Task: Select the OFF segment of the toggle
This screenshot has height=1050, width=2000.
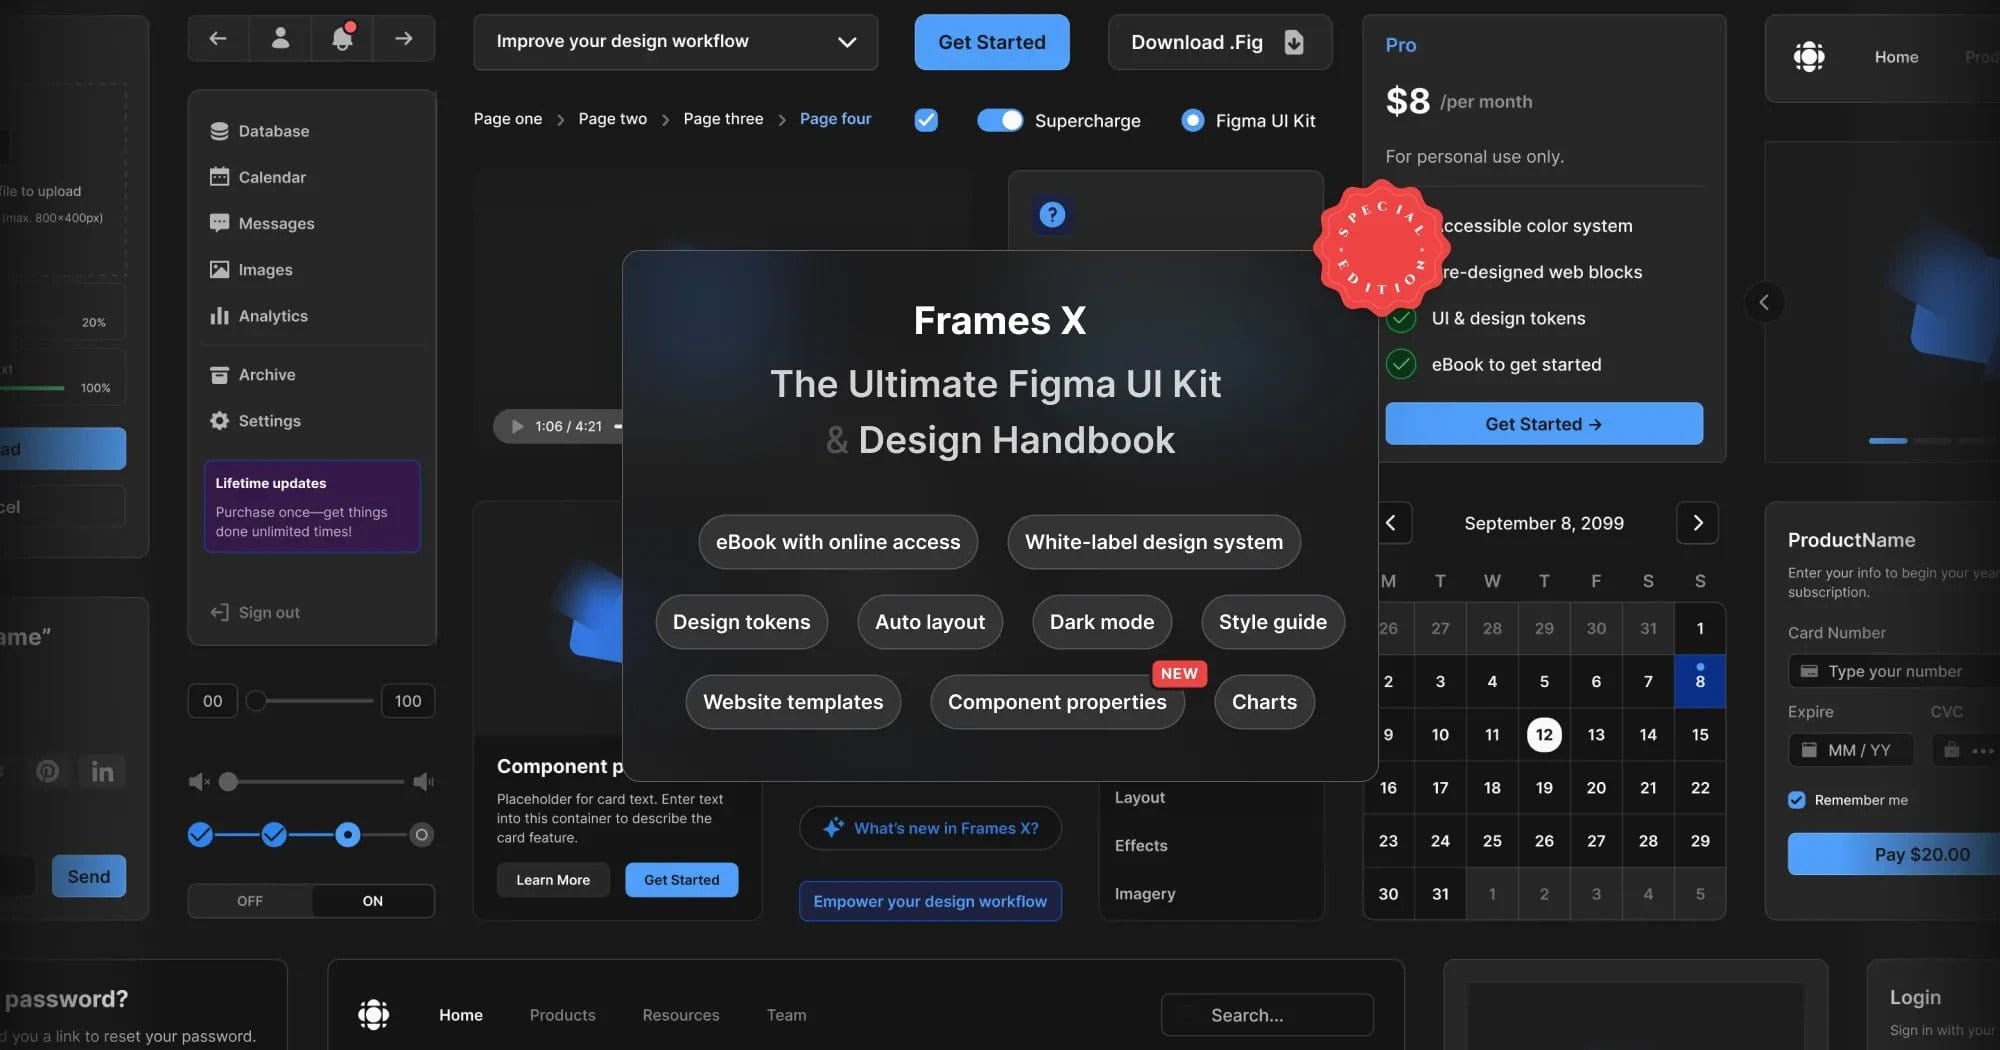Action: pyautogui.click(x=250, y=900)
